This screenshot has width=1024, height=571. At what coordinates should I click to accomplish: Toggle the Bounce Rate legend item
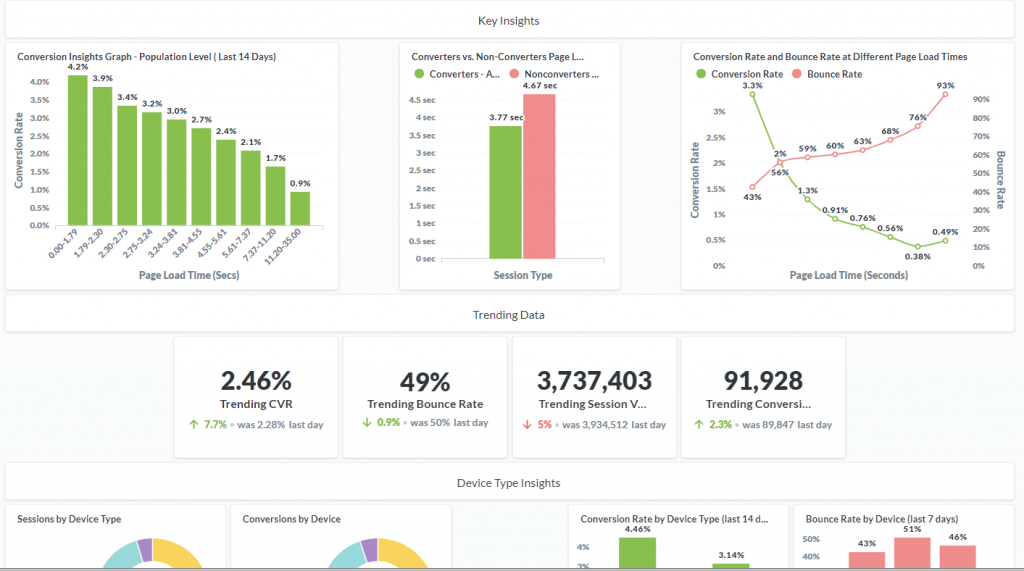[x=827, y=74]
